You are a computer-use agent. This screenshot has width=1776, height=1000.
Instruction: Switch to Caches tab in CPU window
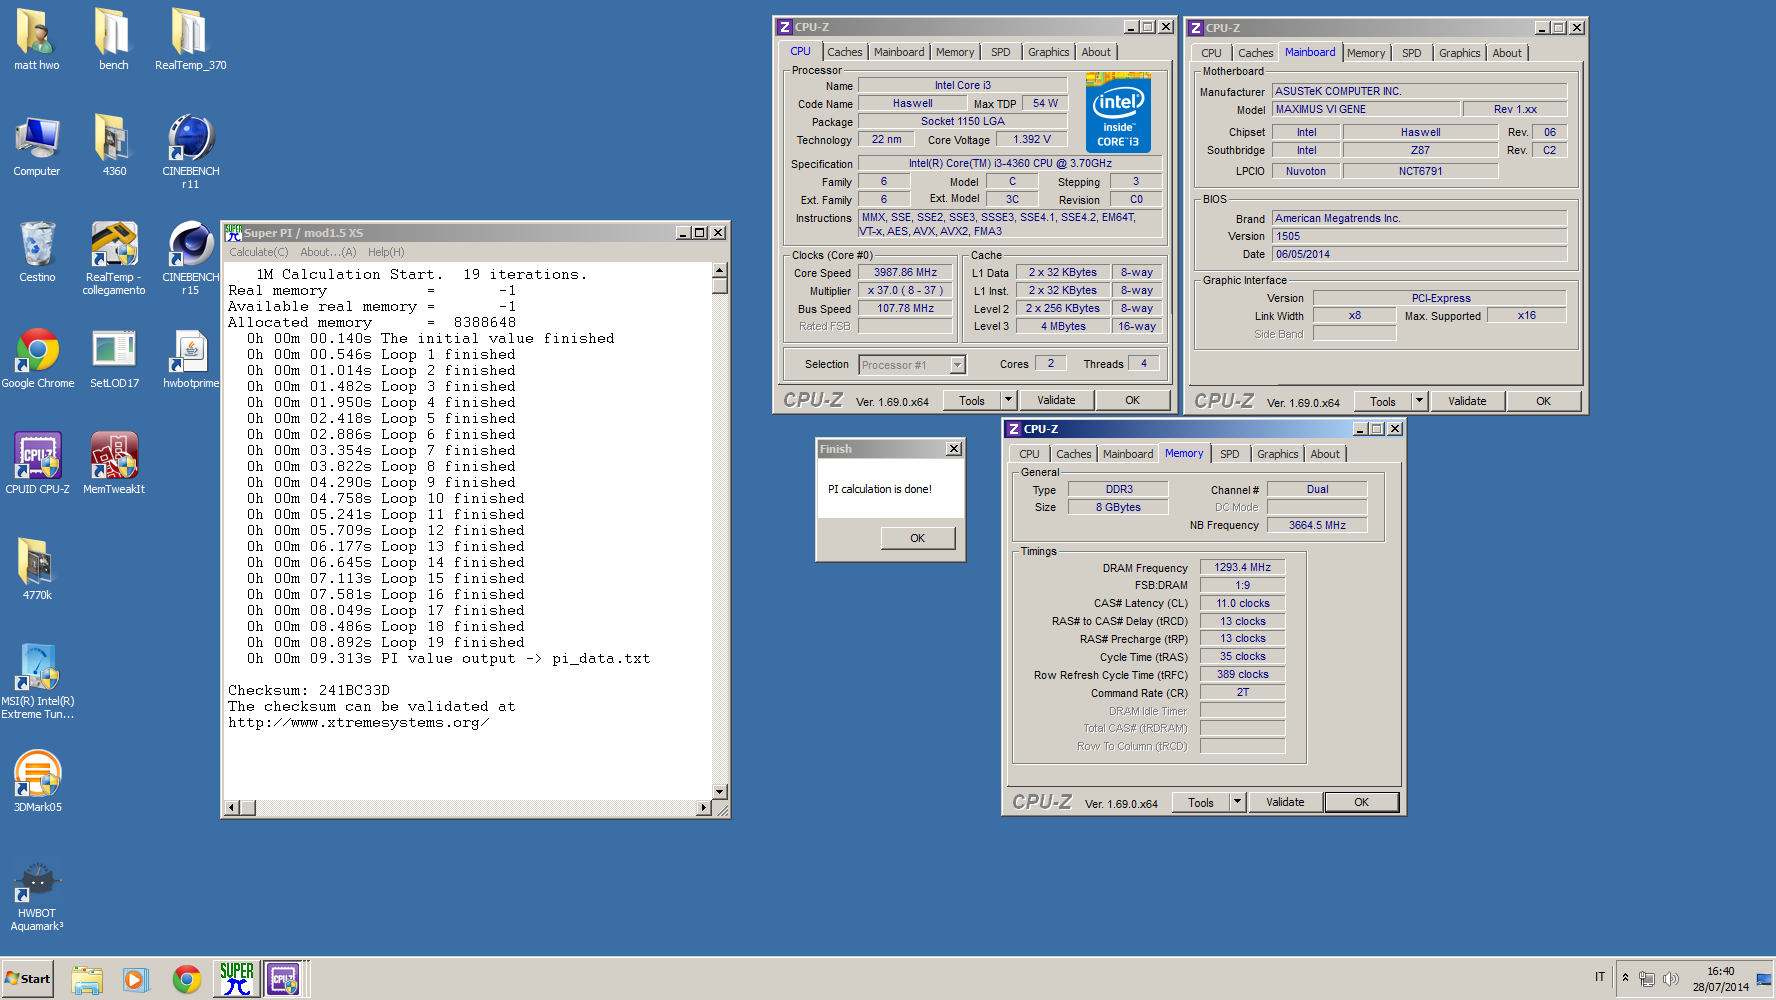[x=844, y=52]
